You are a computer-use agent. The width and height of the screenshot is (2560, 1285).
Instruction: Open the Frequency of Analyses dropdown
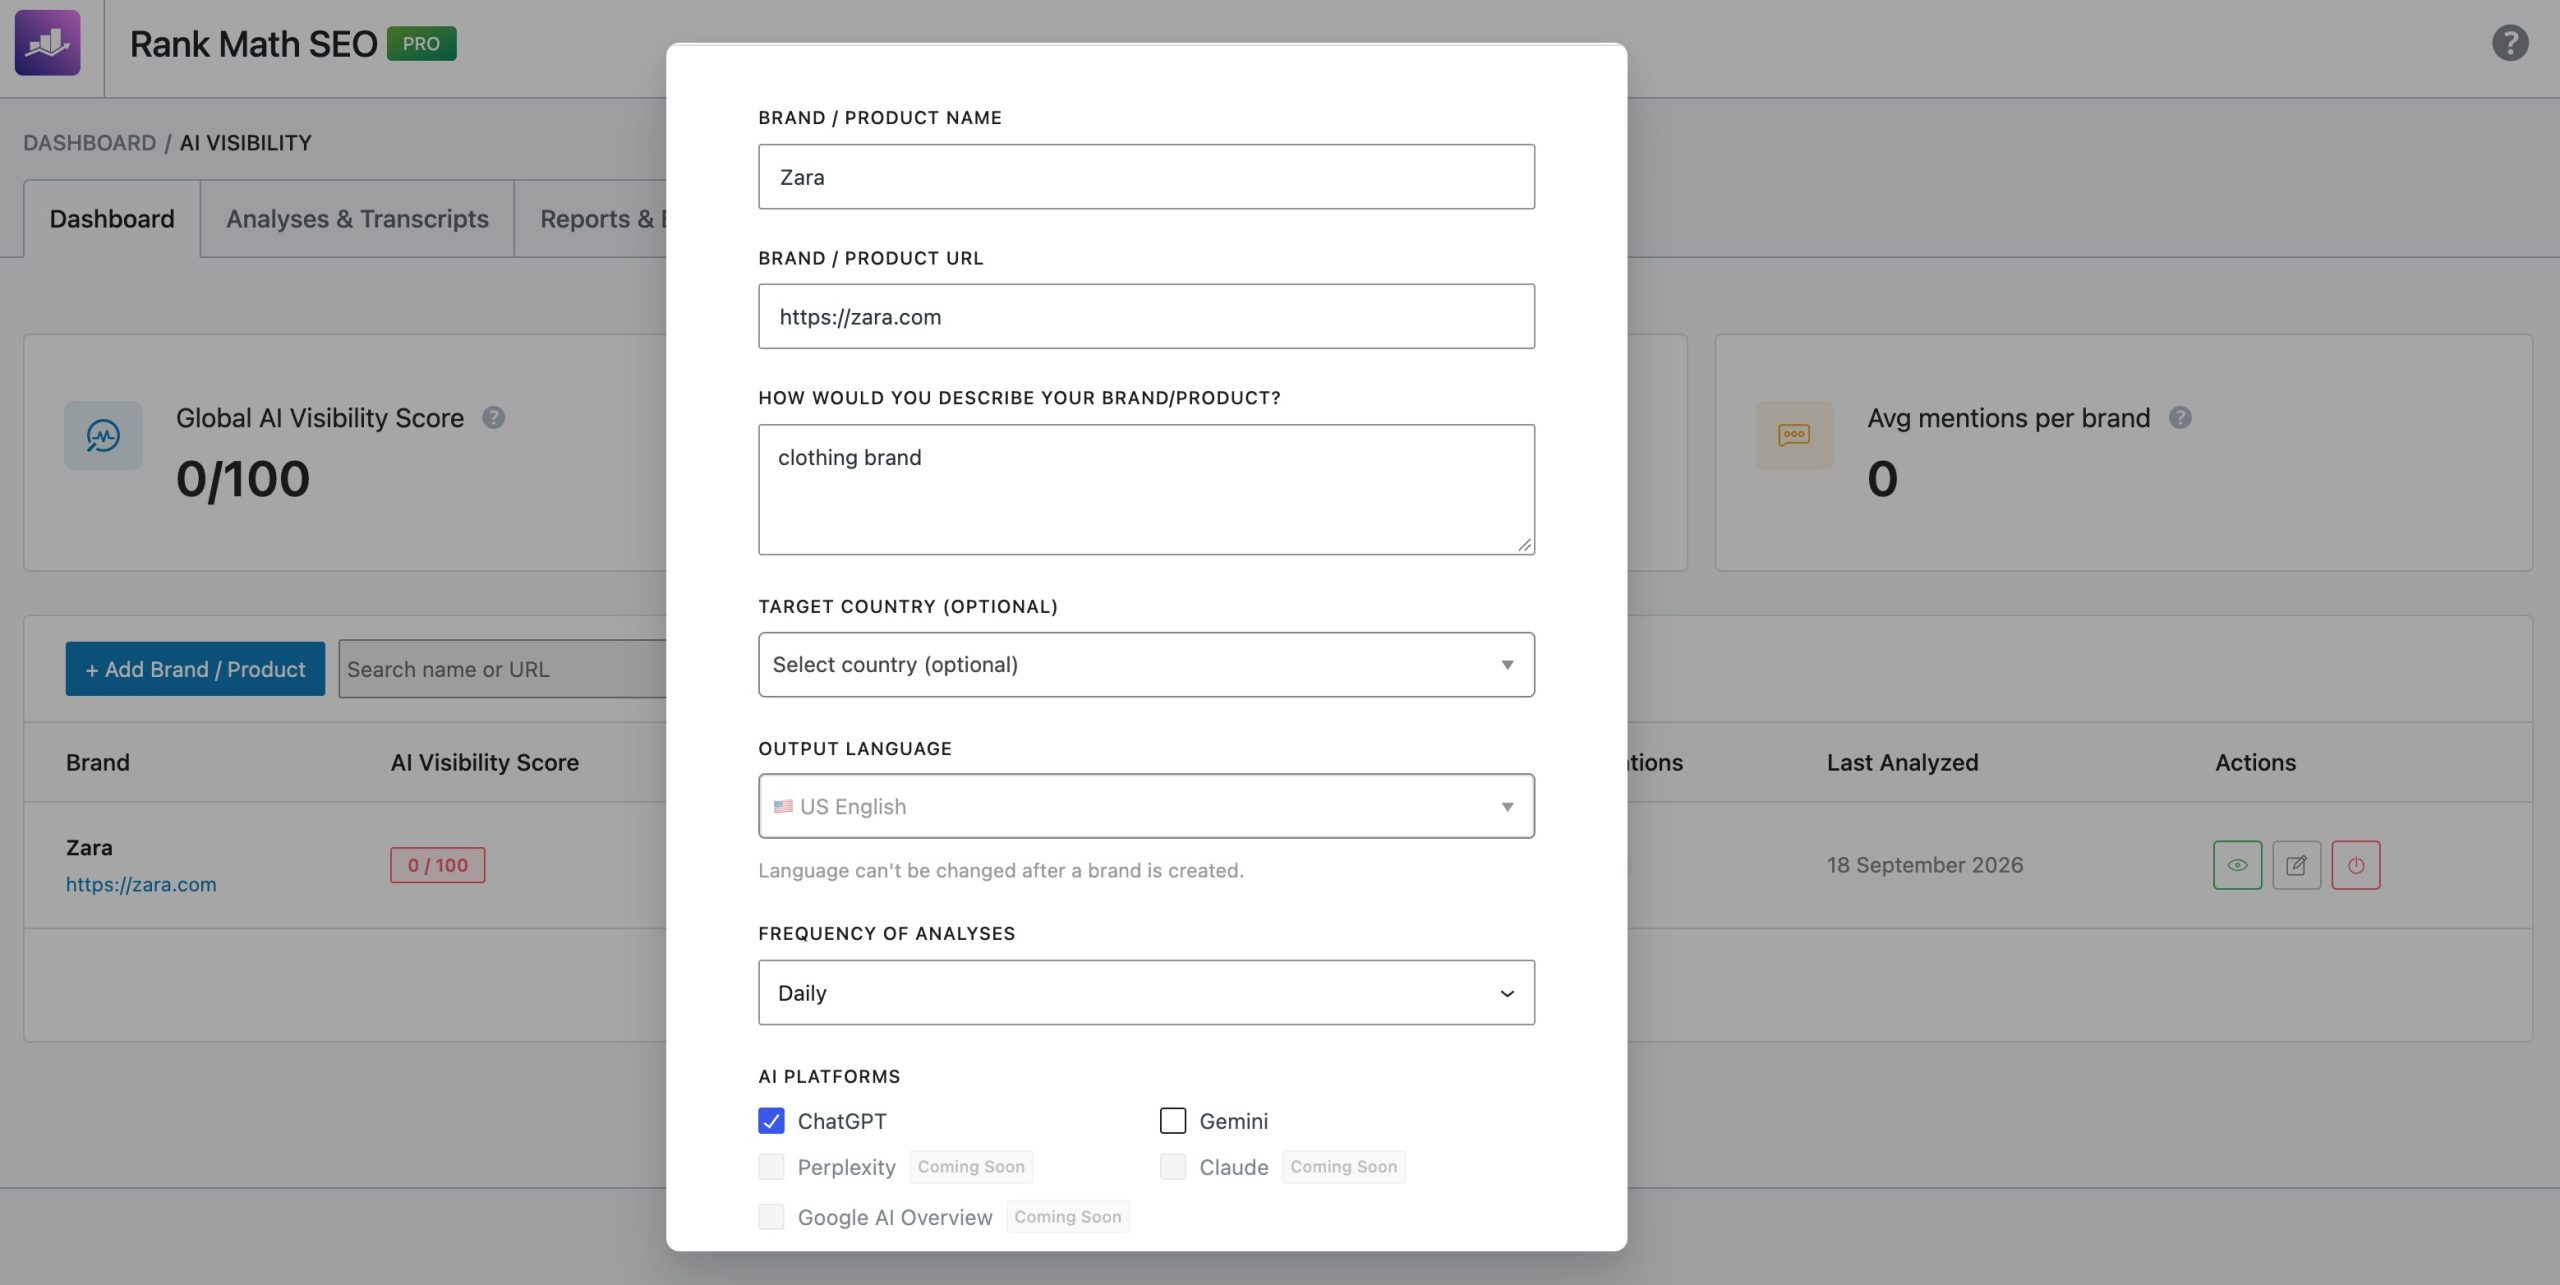tap(1146, 993)
